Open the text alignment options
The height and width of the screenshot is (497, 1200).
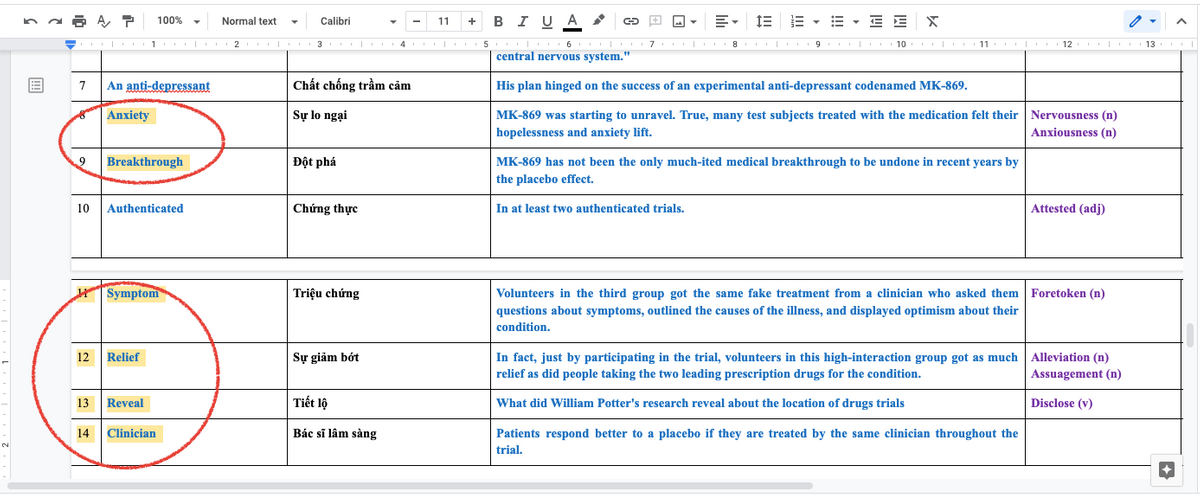[726, 21]
